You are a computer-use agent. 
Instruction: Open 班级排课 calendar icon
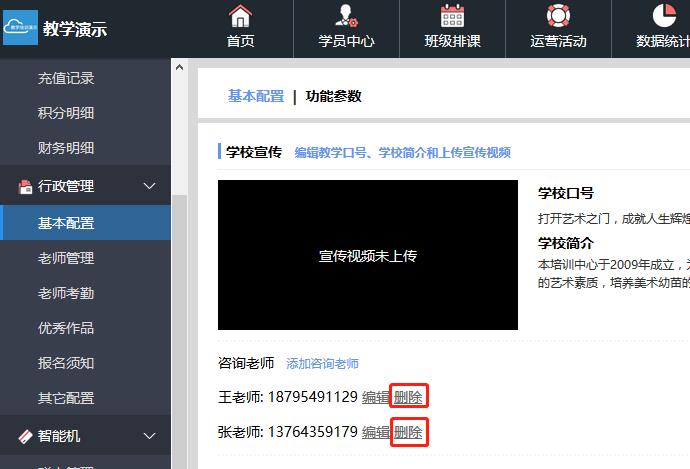coord(452,16)
